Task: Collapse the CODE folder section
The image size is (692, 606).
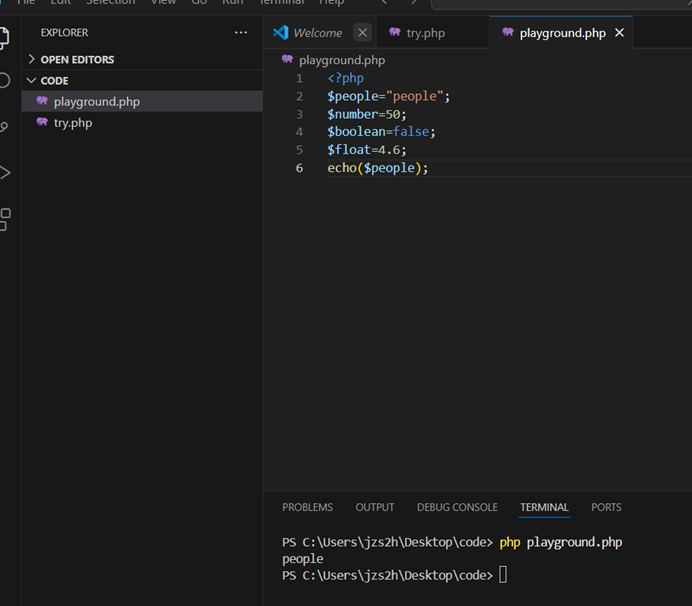Action: 142,80
